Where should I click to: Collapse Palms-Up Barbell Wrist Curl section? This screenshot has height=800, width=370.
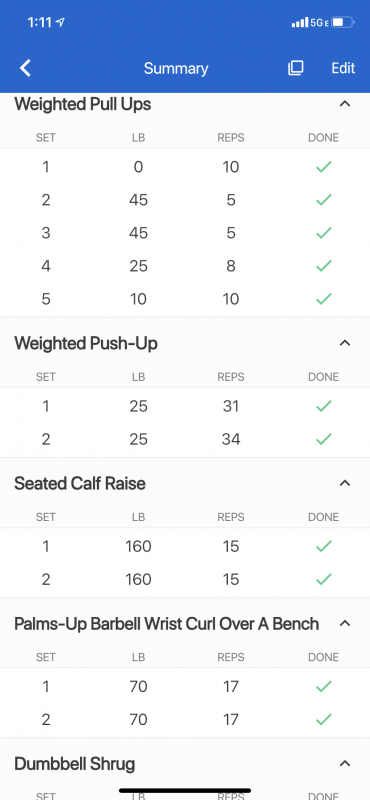pos(345,623)
